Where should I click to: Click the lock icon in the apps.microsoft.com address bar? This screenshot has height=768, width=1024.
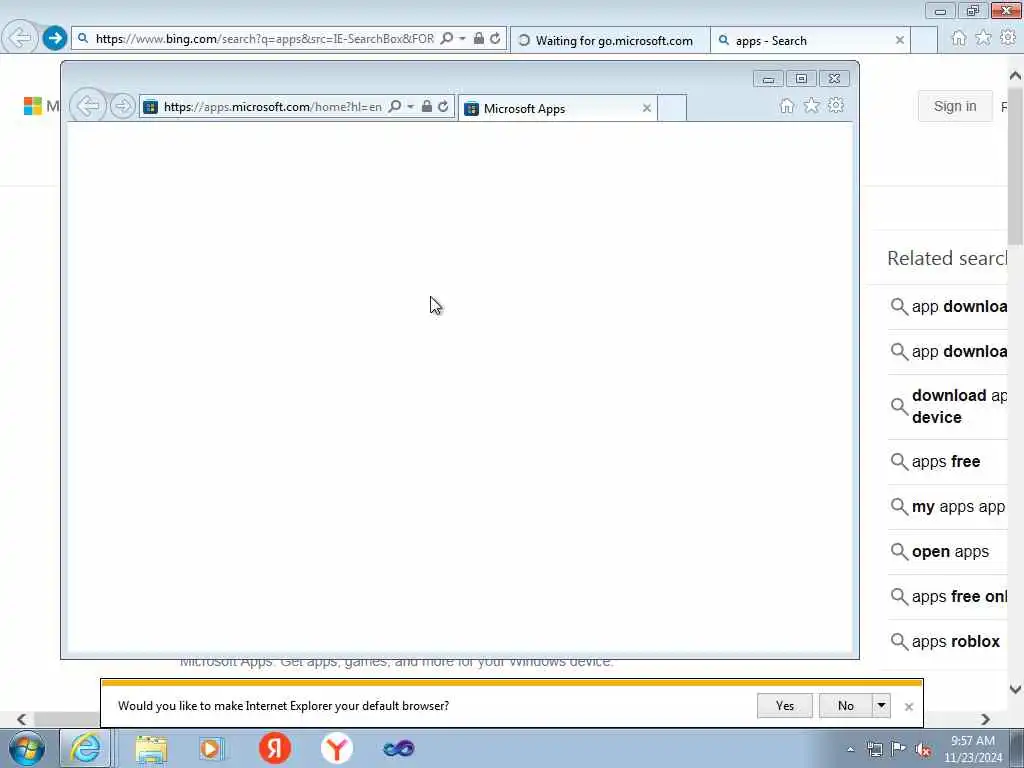[x=426, y=106]
